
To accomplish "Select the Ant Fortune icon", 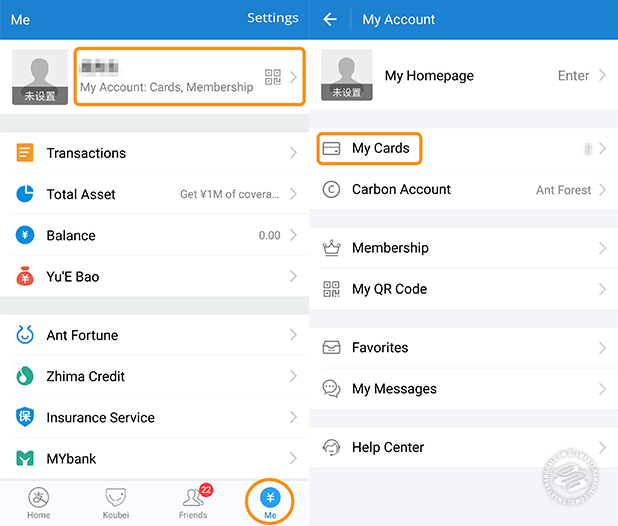I will (x=25, y=335).
